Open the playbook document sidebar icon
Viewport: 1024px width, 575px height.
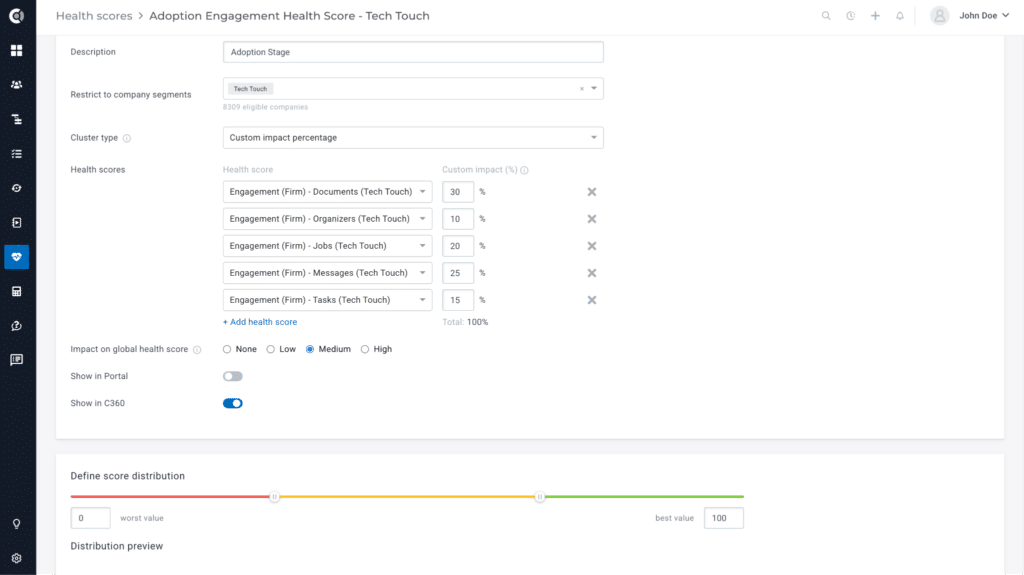[x=16, y=223]
